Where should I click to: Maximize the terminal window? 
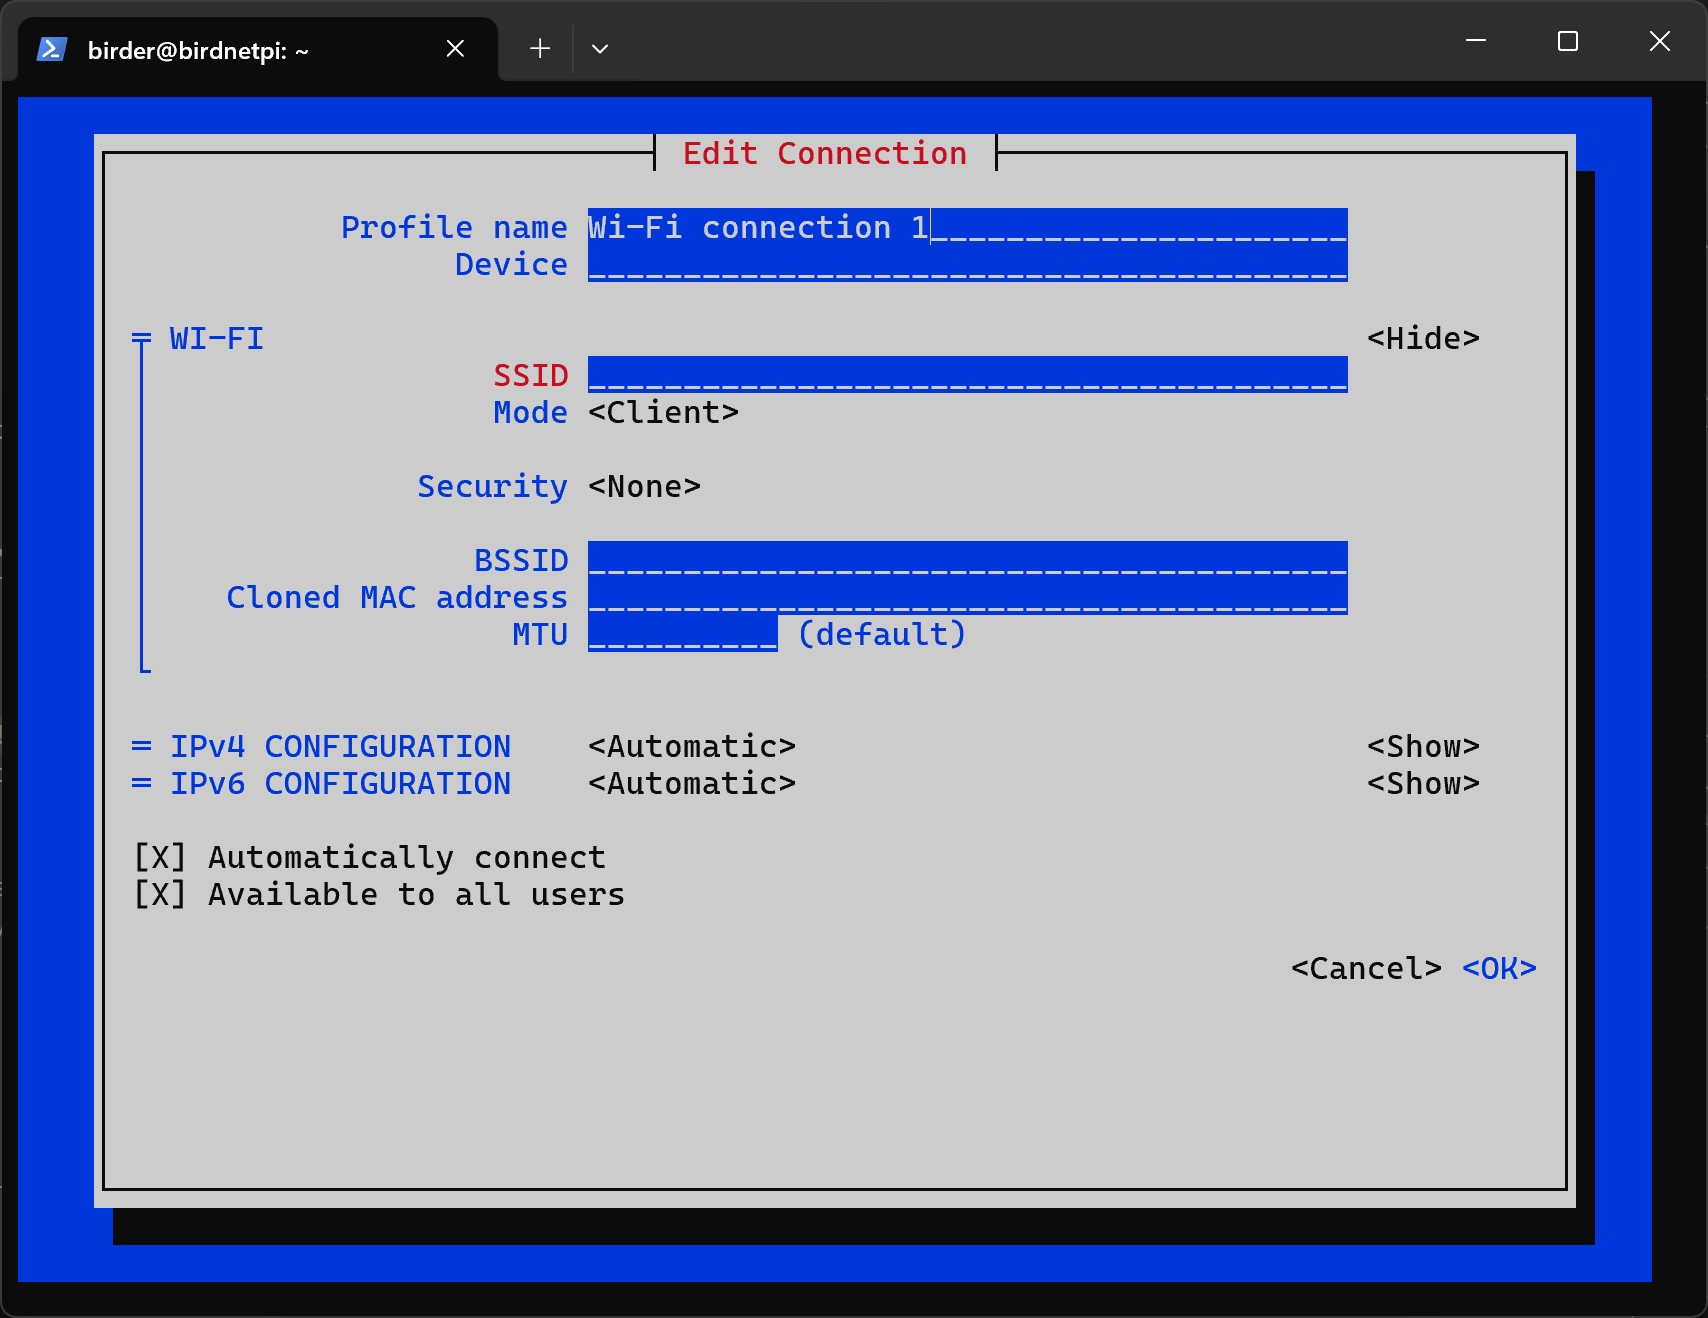pos(1568,41)
